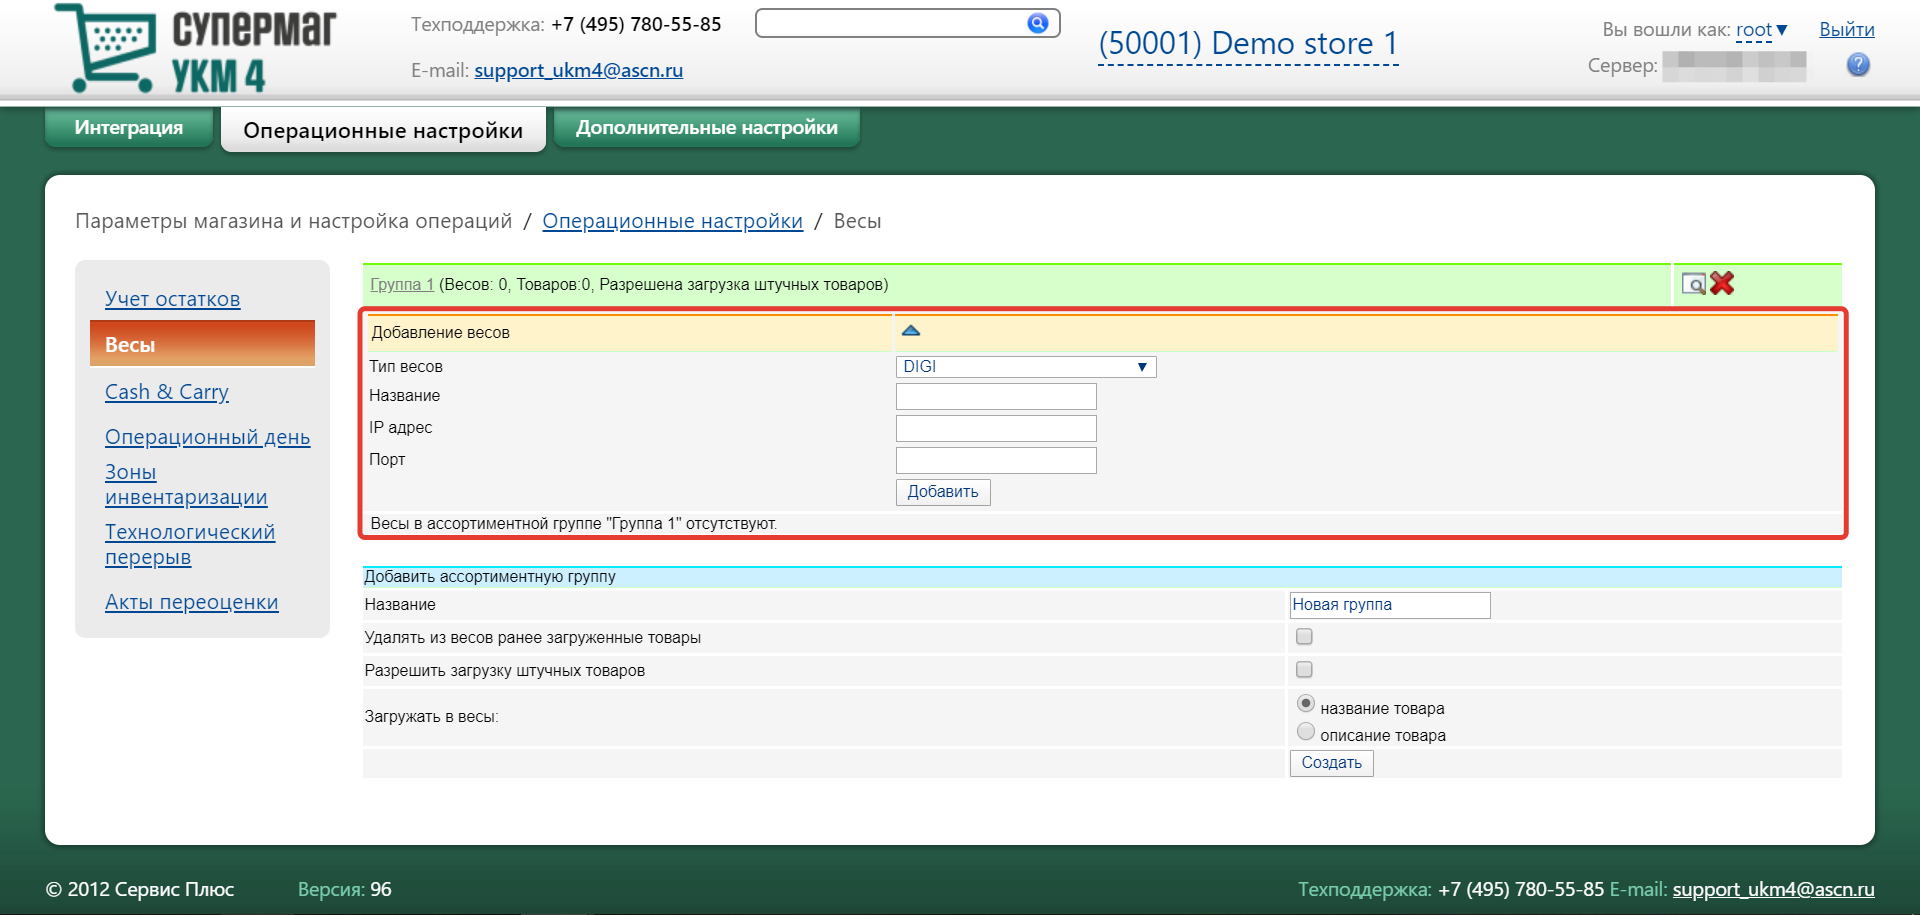Open help via the question mark icon
This screenshot has height=915, width=1920.
tap(1857, 65)
